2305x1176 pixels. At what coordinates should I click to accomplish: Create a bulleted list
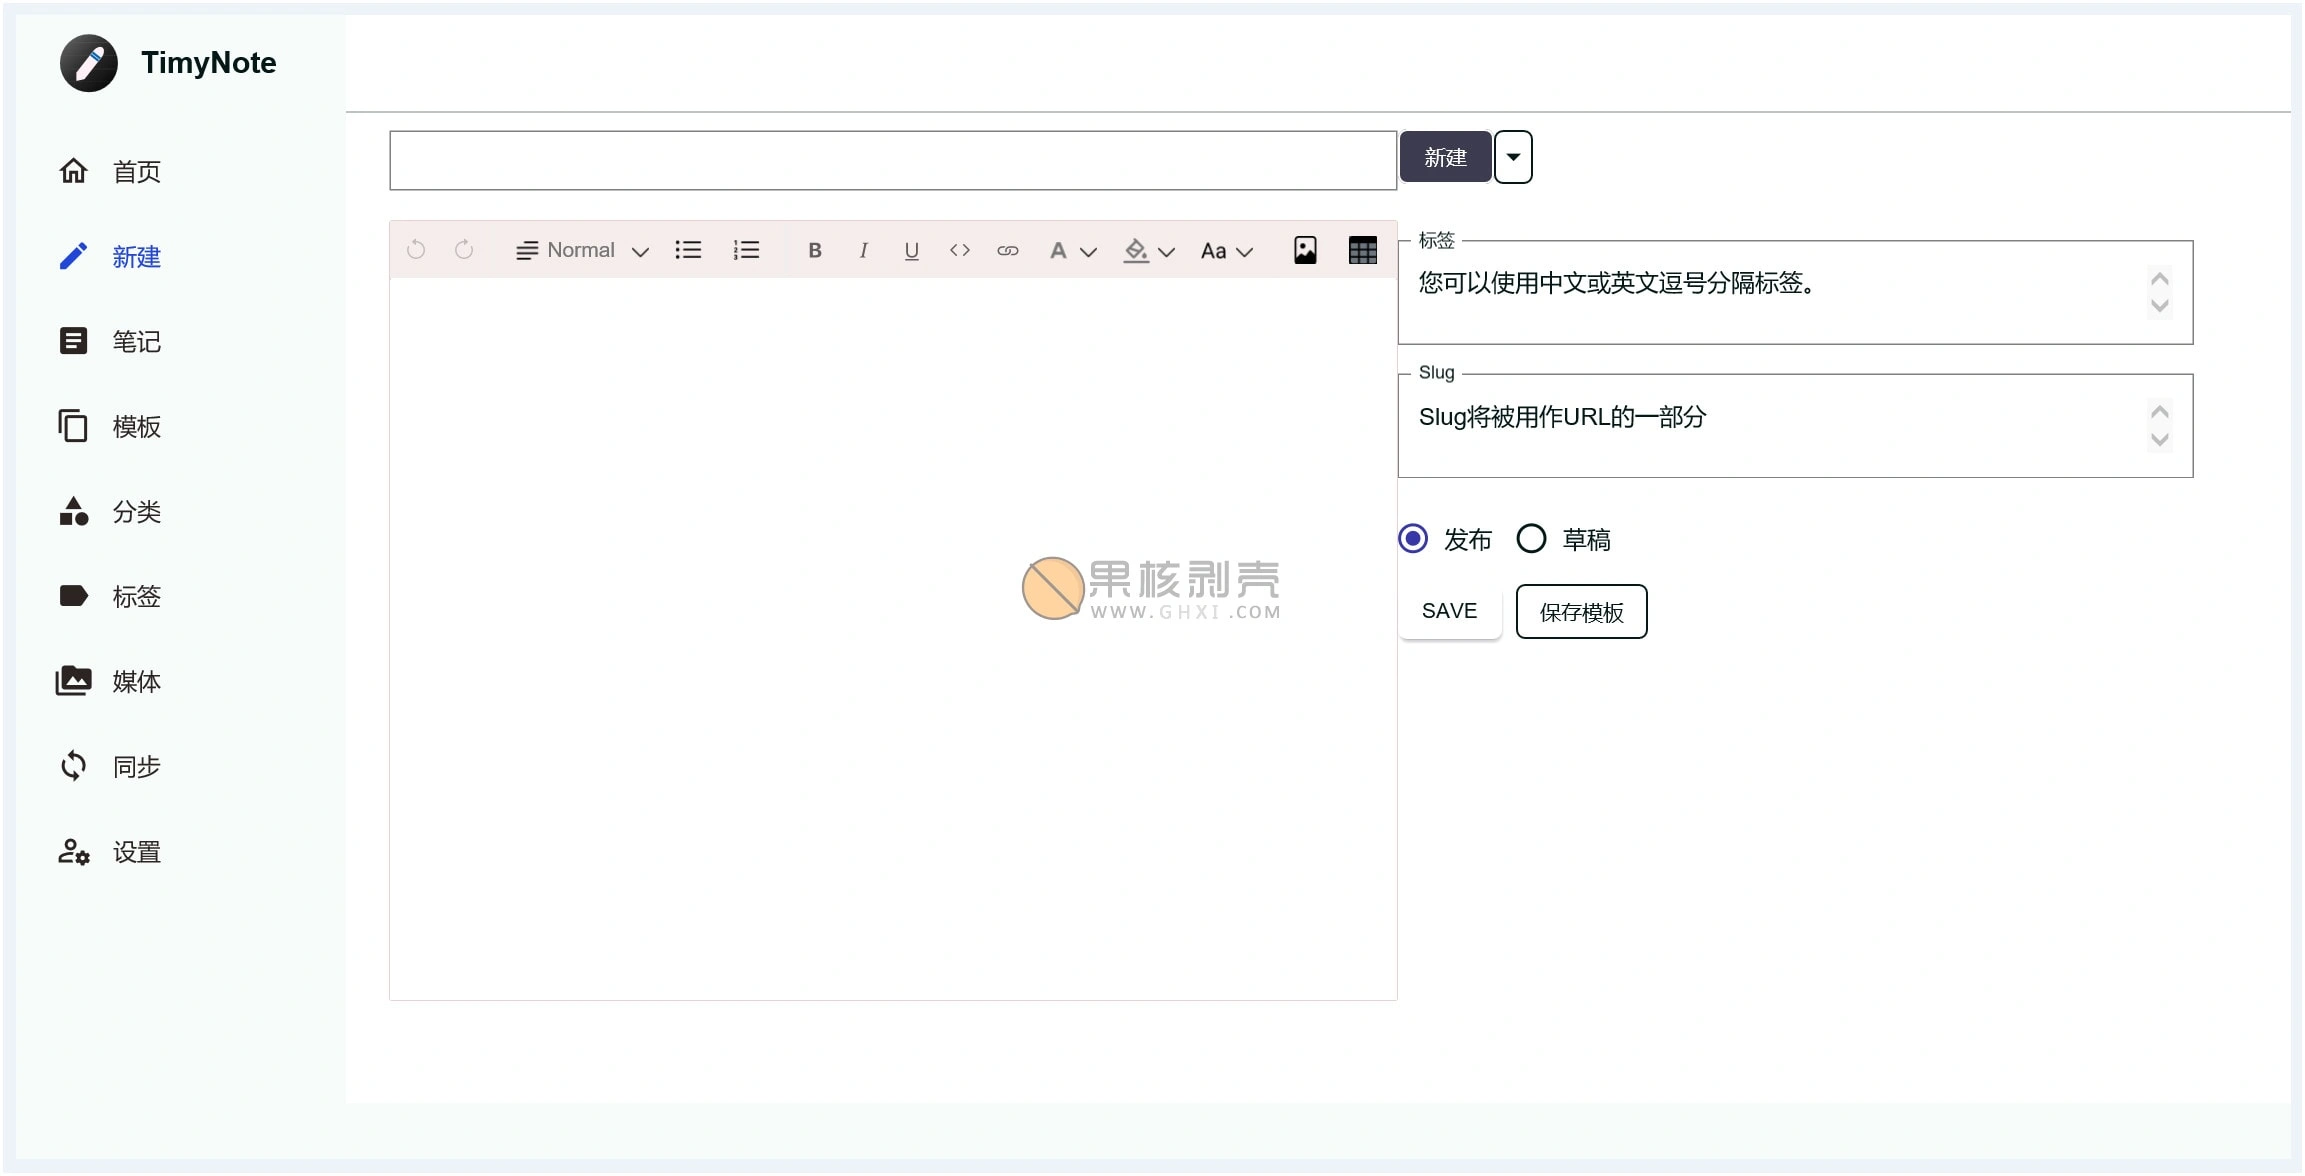point(688,251)
